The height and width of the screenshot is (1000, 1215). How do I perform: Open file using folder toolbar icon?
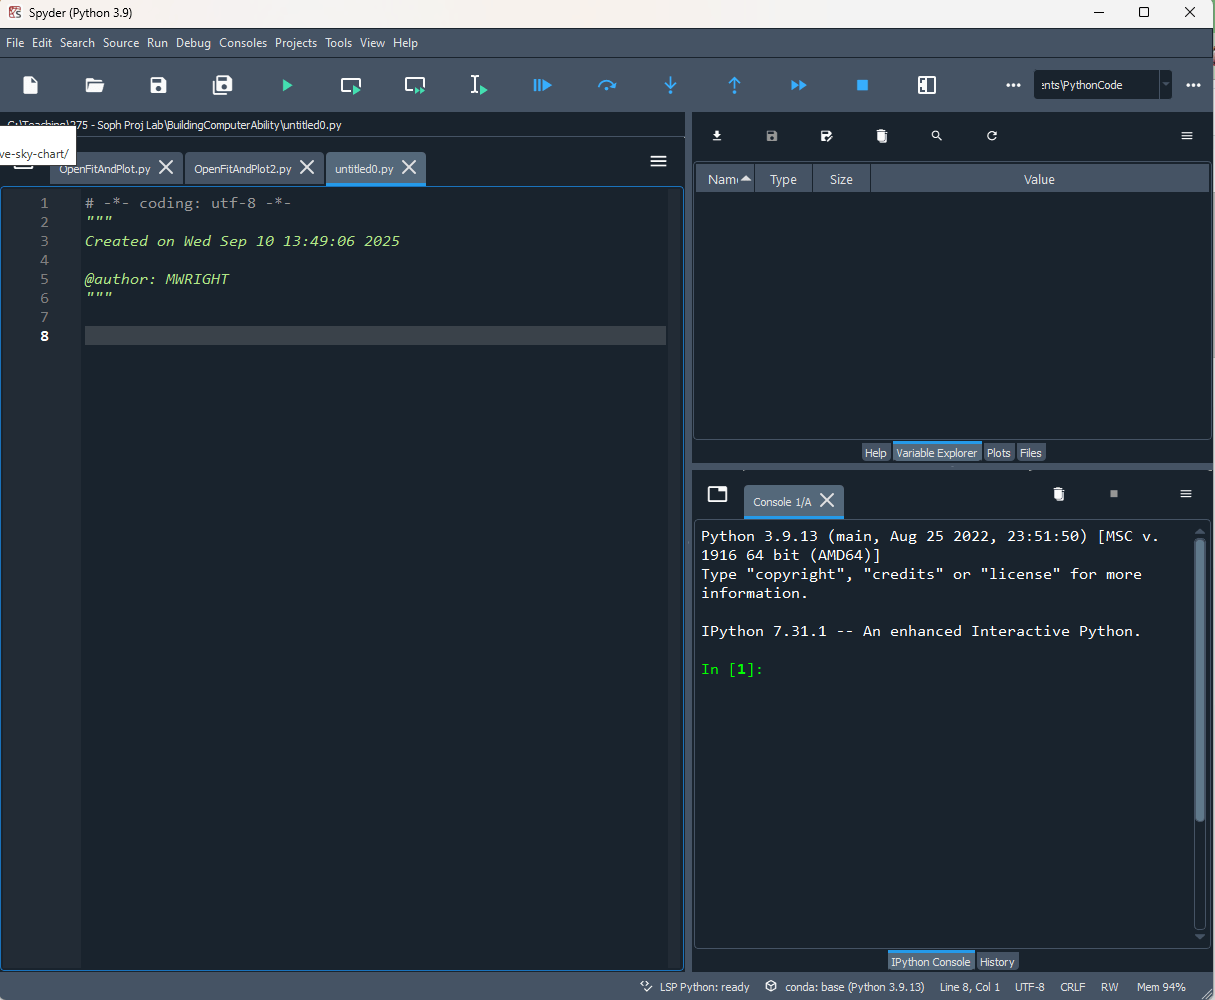tap(95, 85)
